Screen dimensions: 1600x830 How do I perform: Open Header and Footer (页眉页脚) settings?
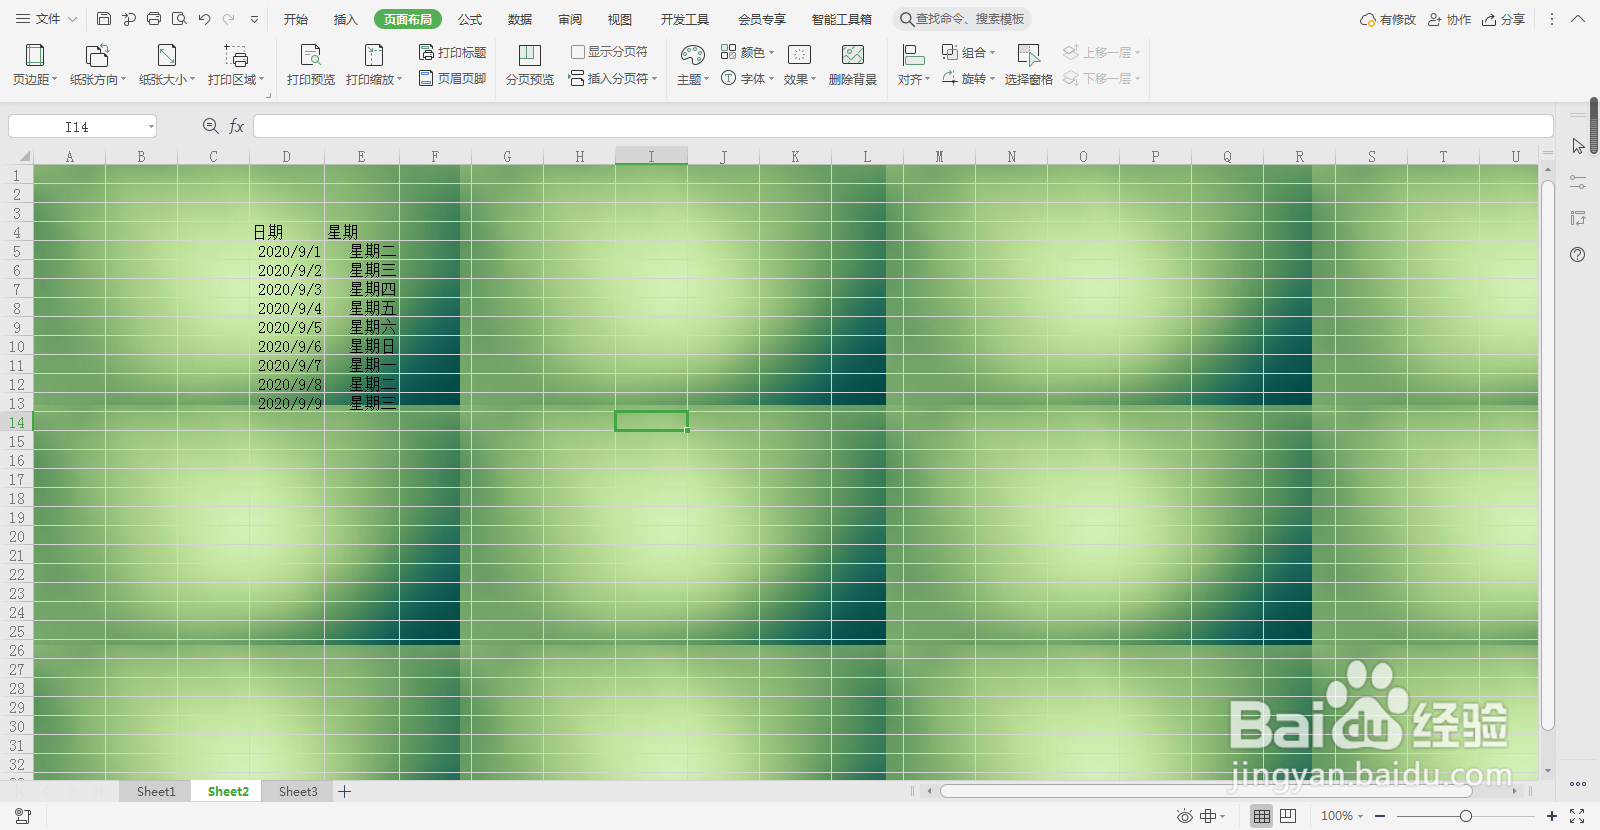point(452,78)
